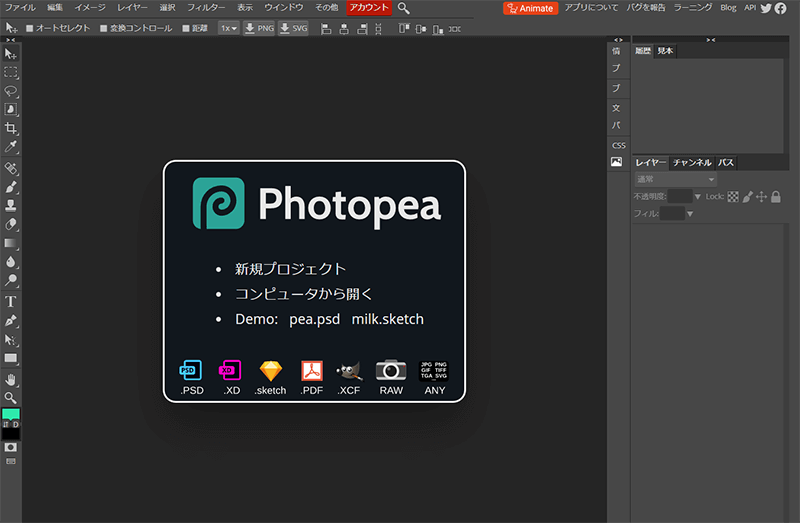Image resolution: width=800 pixels, height=523 pixels.
Task: Select the Brush tool
Action: 11,187
